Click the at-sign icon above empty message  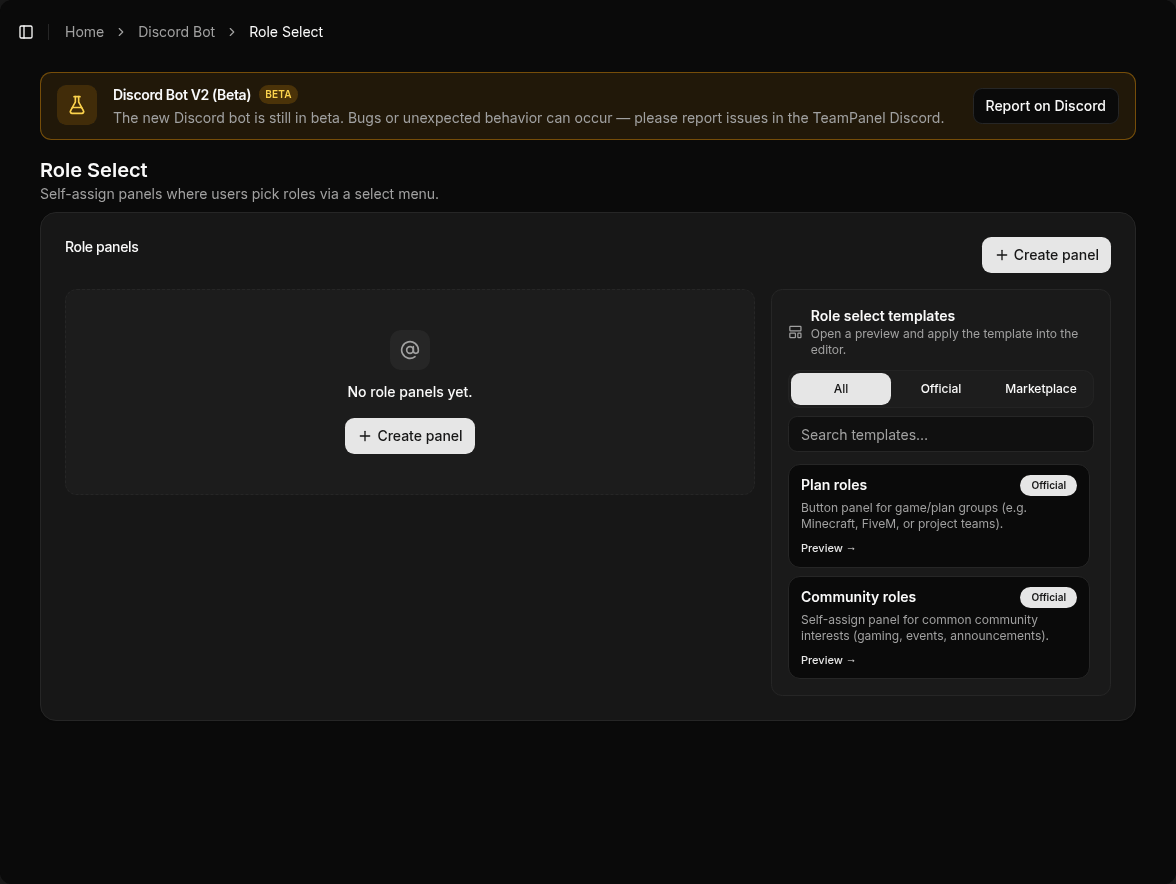coord(410,350)
